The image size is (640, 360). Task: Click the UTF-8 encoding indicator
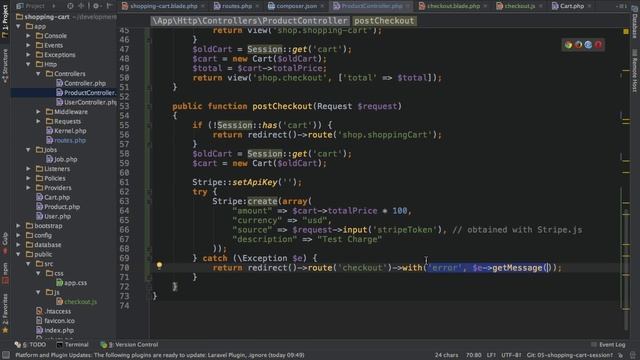(511, 355)
